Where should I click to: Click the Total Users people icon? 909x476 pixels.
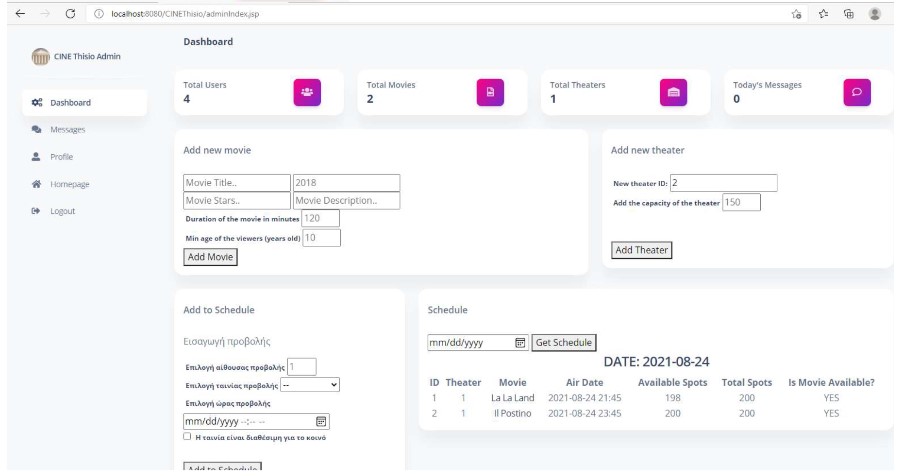pyautogui.click(x=307, y=92)
